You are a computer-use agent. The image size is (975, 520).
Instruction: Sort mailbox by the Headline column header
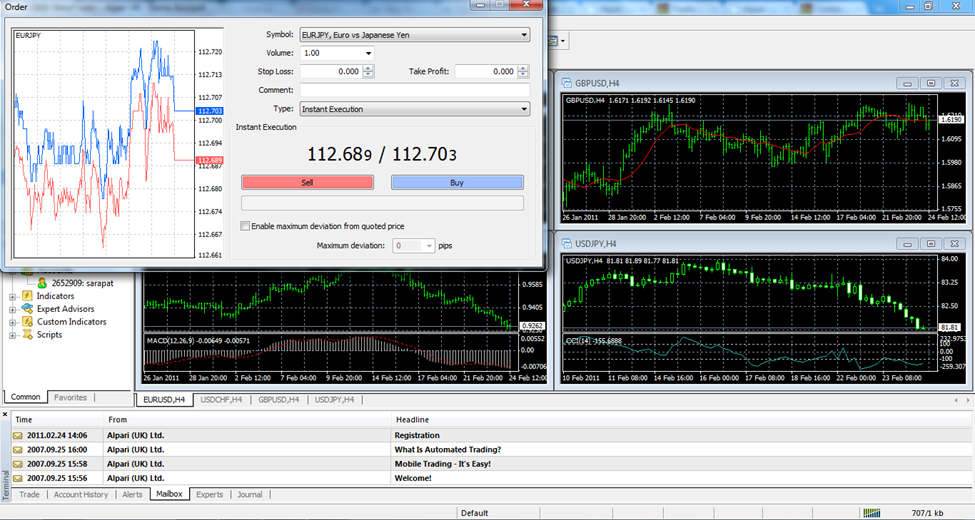[683, 420]
